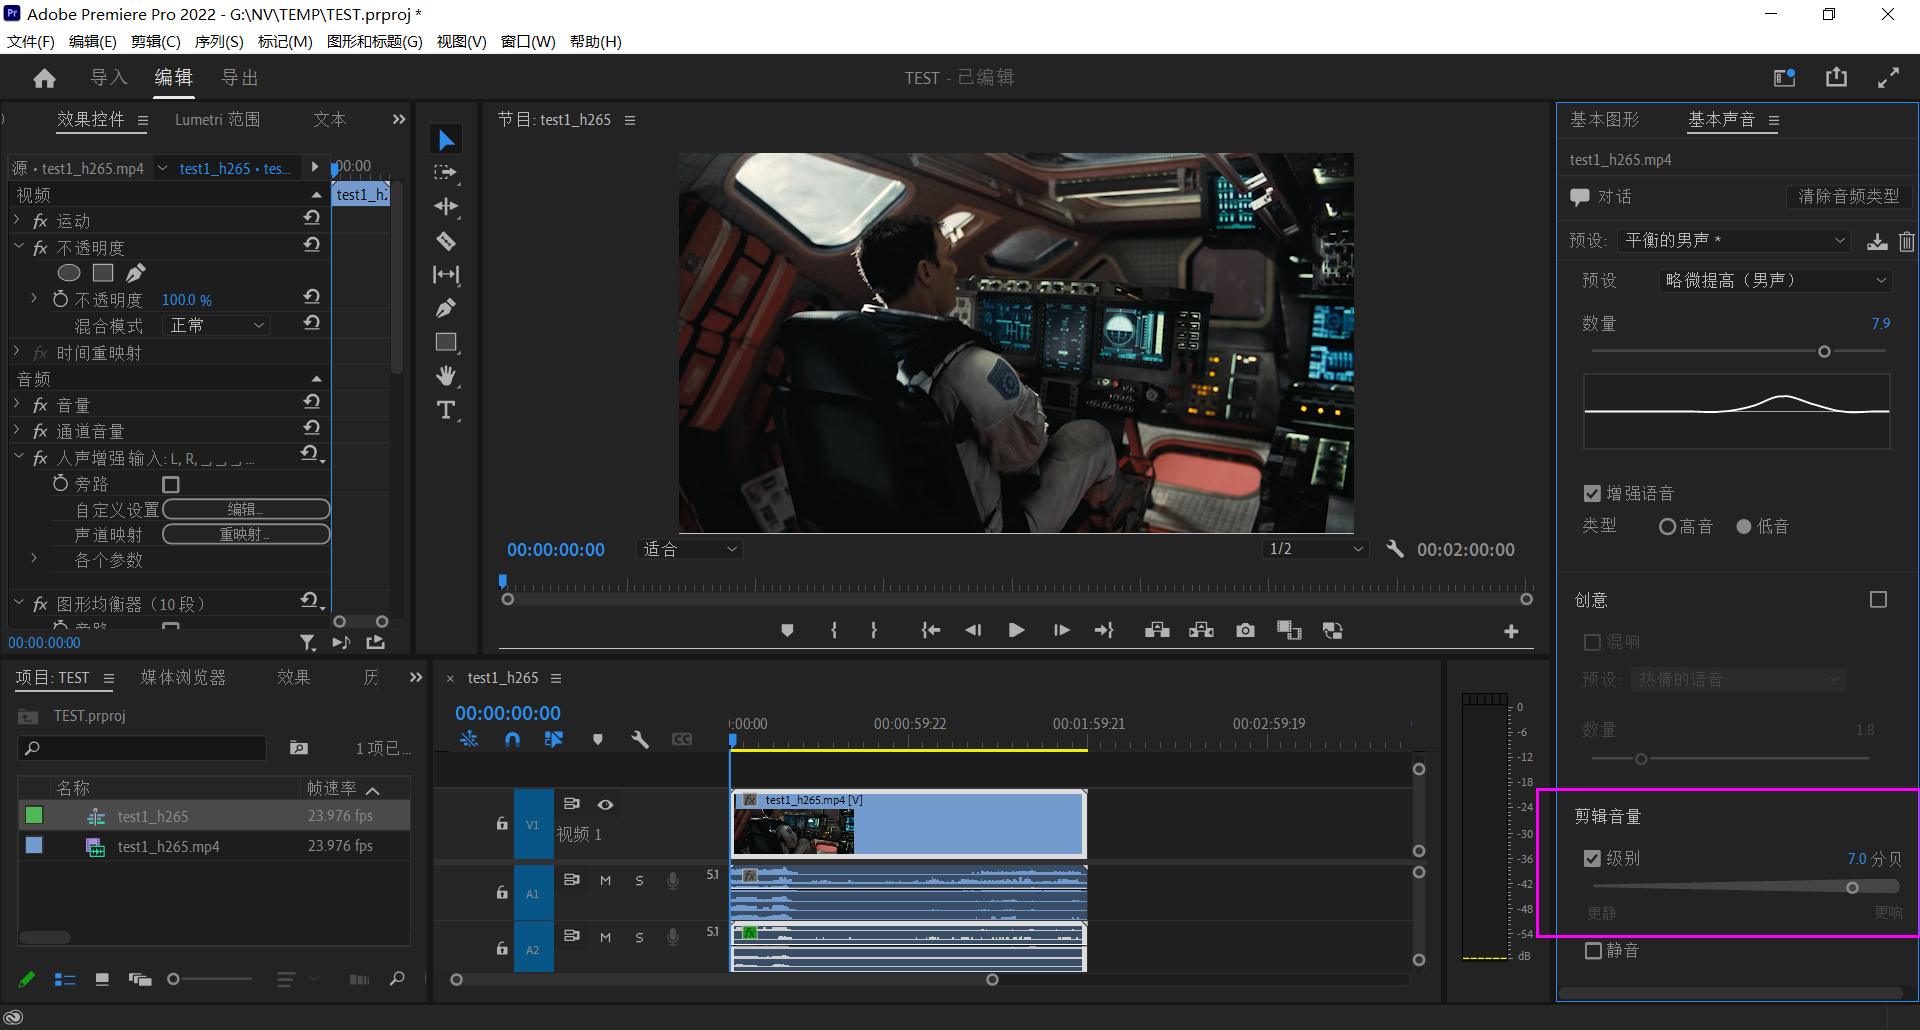This screenshot has height=1030, width=1920.
Task: Enable the 静音 checkbox
Action: (1594, 950)
